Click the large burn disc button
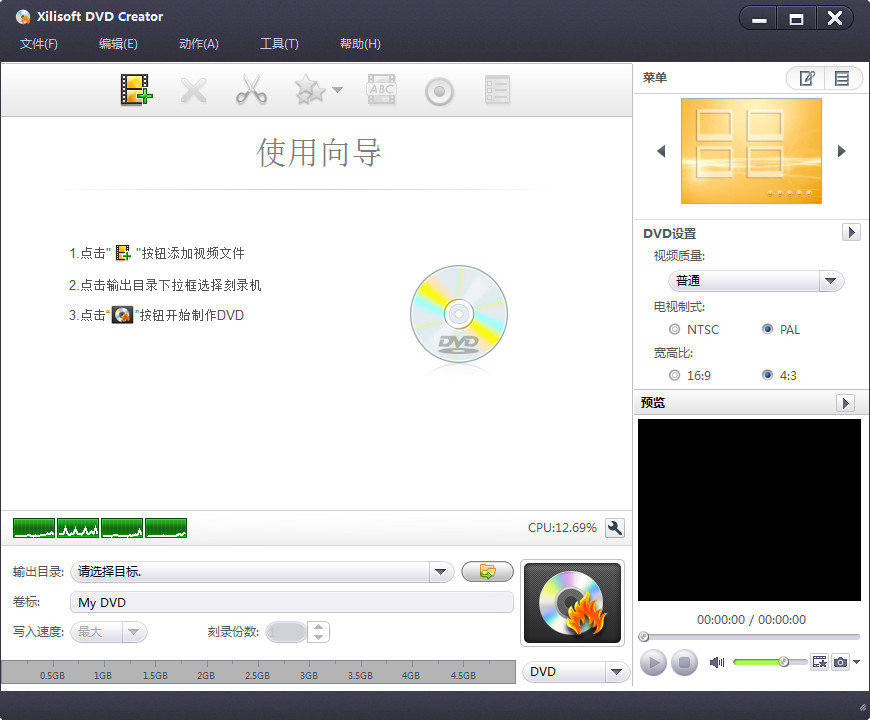The width and height of the screenshot is (870, 720). 573,603
